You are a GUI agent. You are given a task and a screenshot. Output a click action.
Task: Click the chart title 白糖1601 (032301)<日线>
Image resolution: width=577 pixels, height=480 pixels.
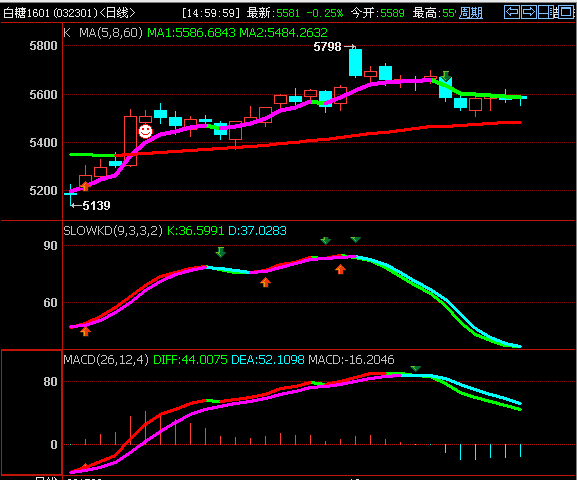click(69, 13)
